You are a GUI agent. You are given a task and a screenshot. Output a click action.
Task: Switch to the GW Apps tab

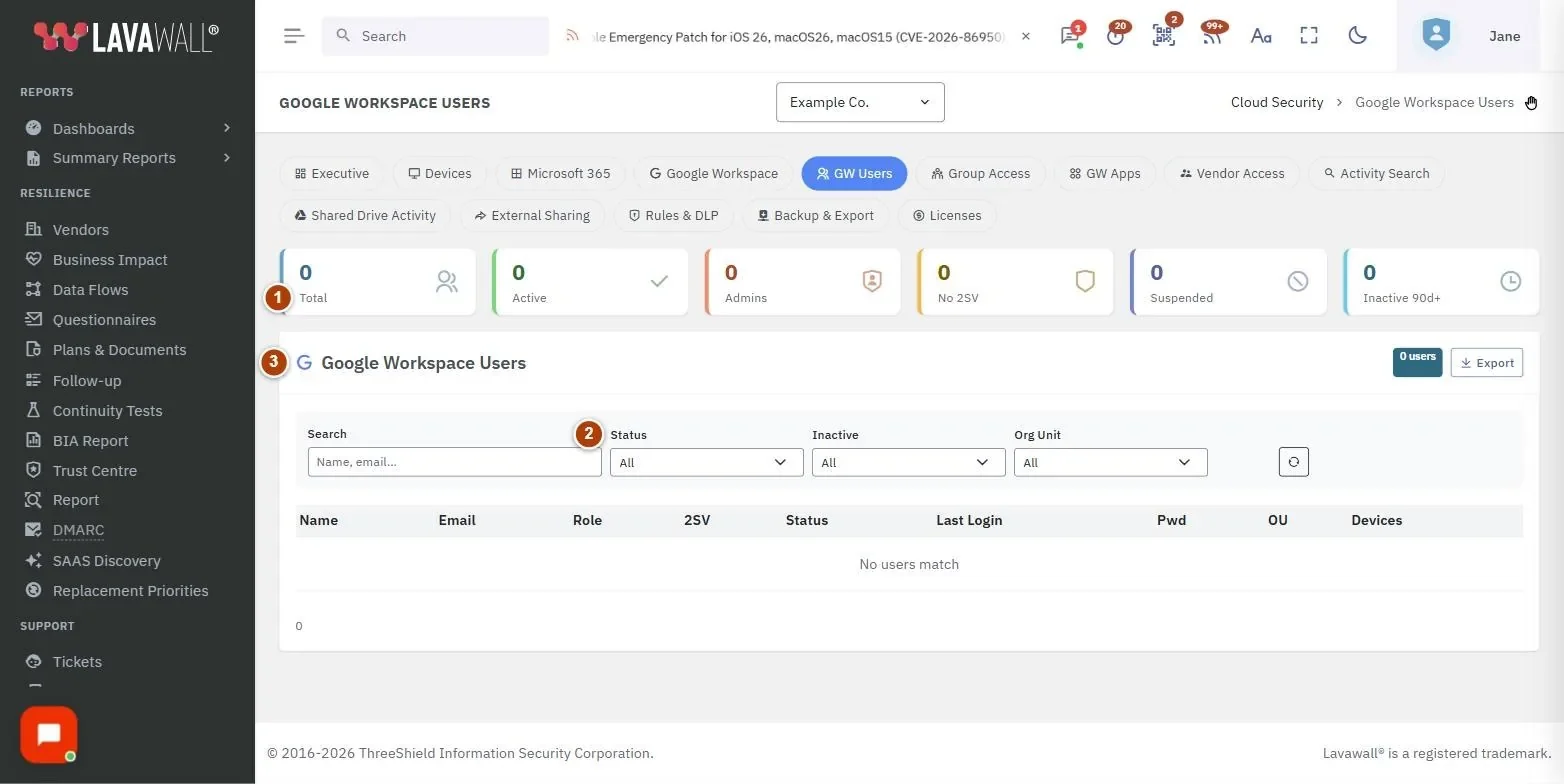point(1104,173)
